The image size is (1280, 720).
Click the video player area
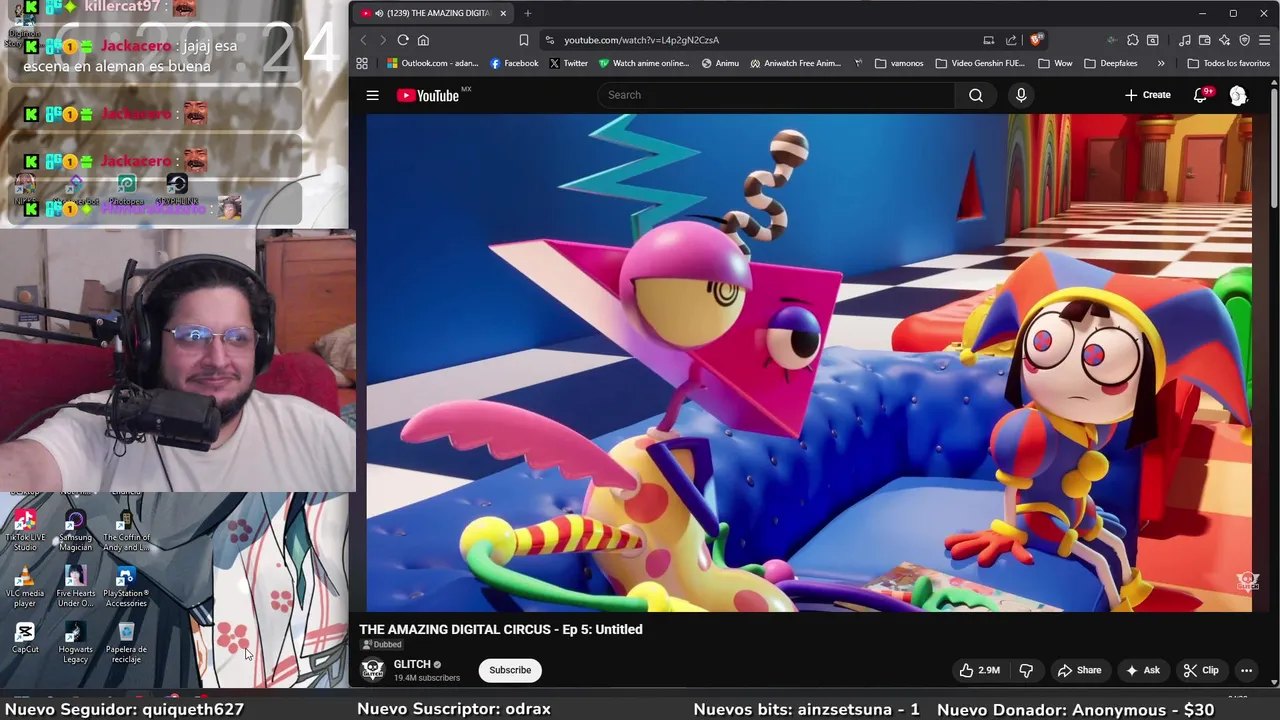pos(808,362)
